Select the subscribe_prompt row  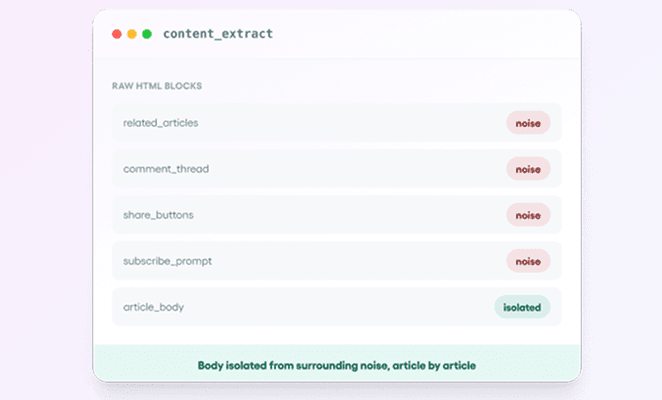pos(336,261)
